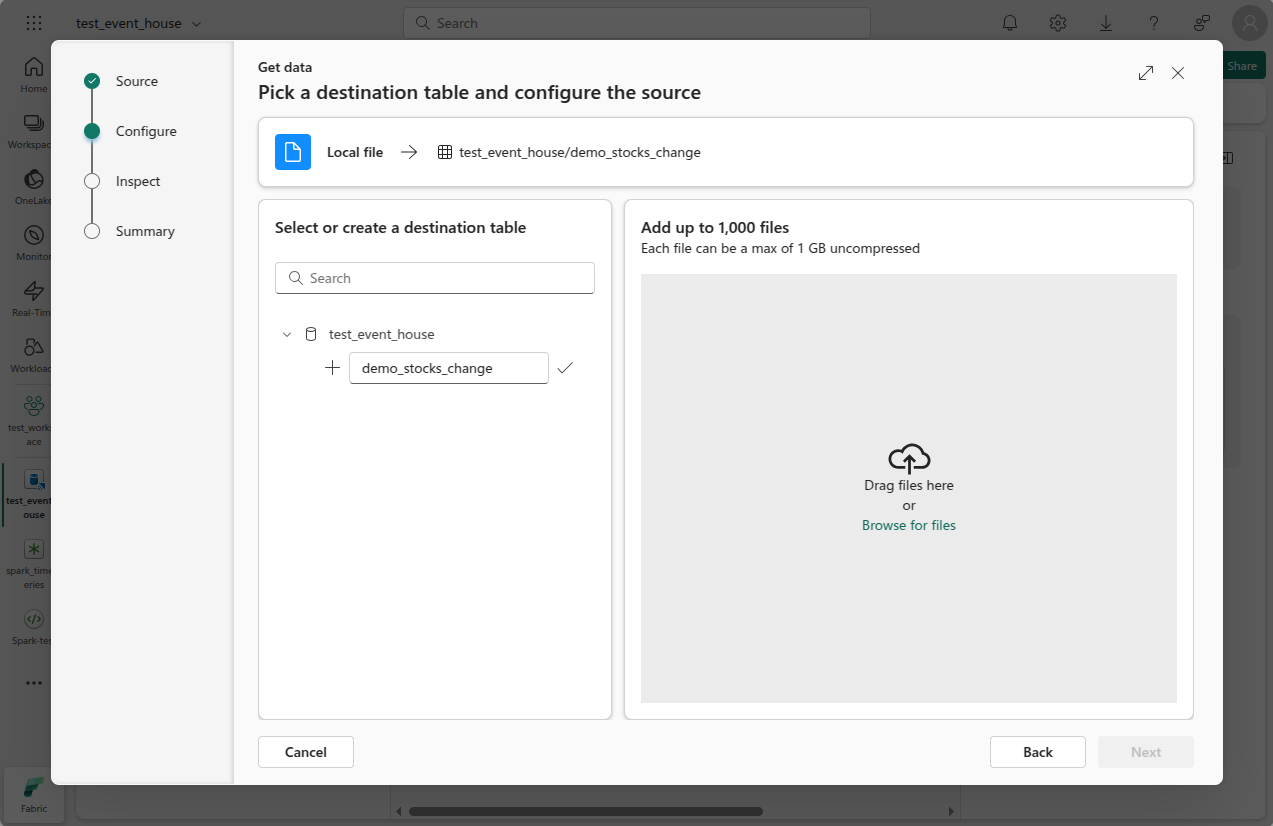The height and width of the screenshot is (826, 1273).
Task: Open the test_event_house workspace dropdown
Action: point(138,22)
